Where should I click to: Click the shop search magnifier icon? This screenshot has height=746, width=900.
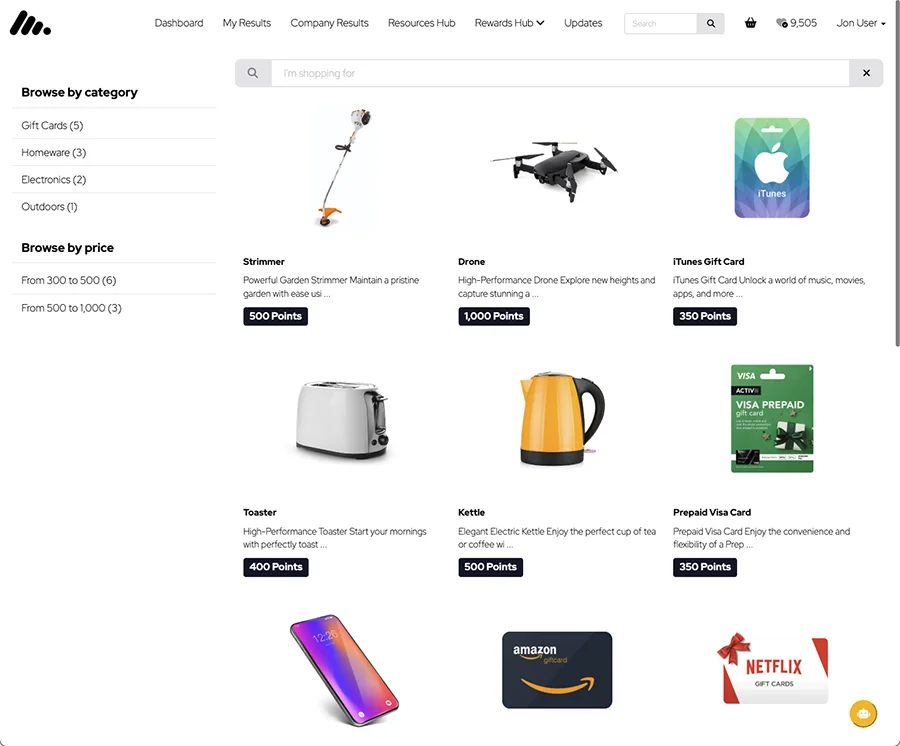(x=253, y=73)
